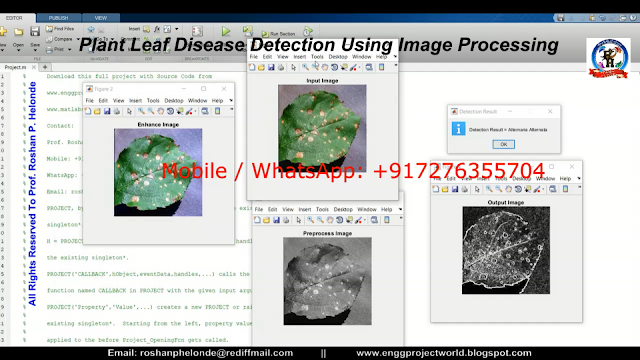Open the Help menu in the Preprocess Image figure
Viewport: 640px width, 360px height.
(x=387, y=209)
